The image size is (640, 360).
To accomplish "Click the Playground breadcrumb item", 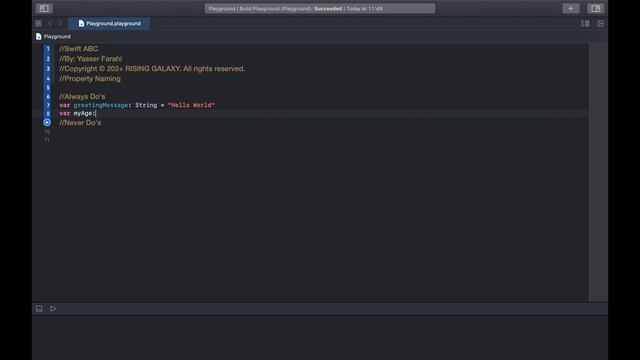I will coord(57,36).
